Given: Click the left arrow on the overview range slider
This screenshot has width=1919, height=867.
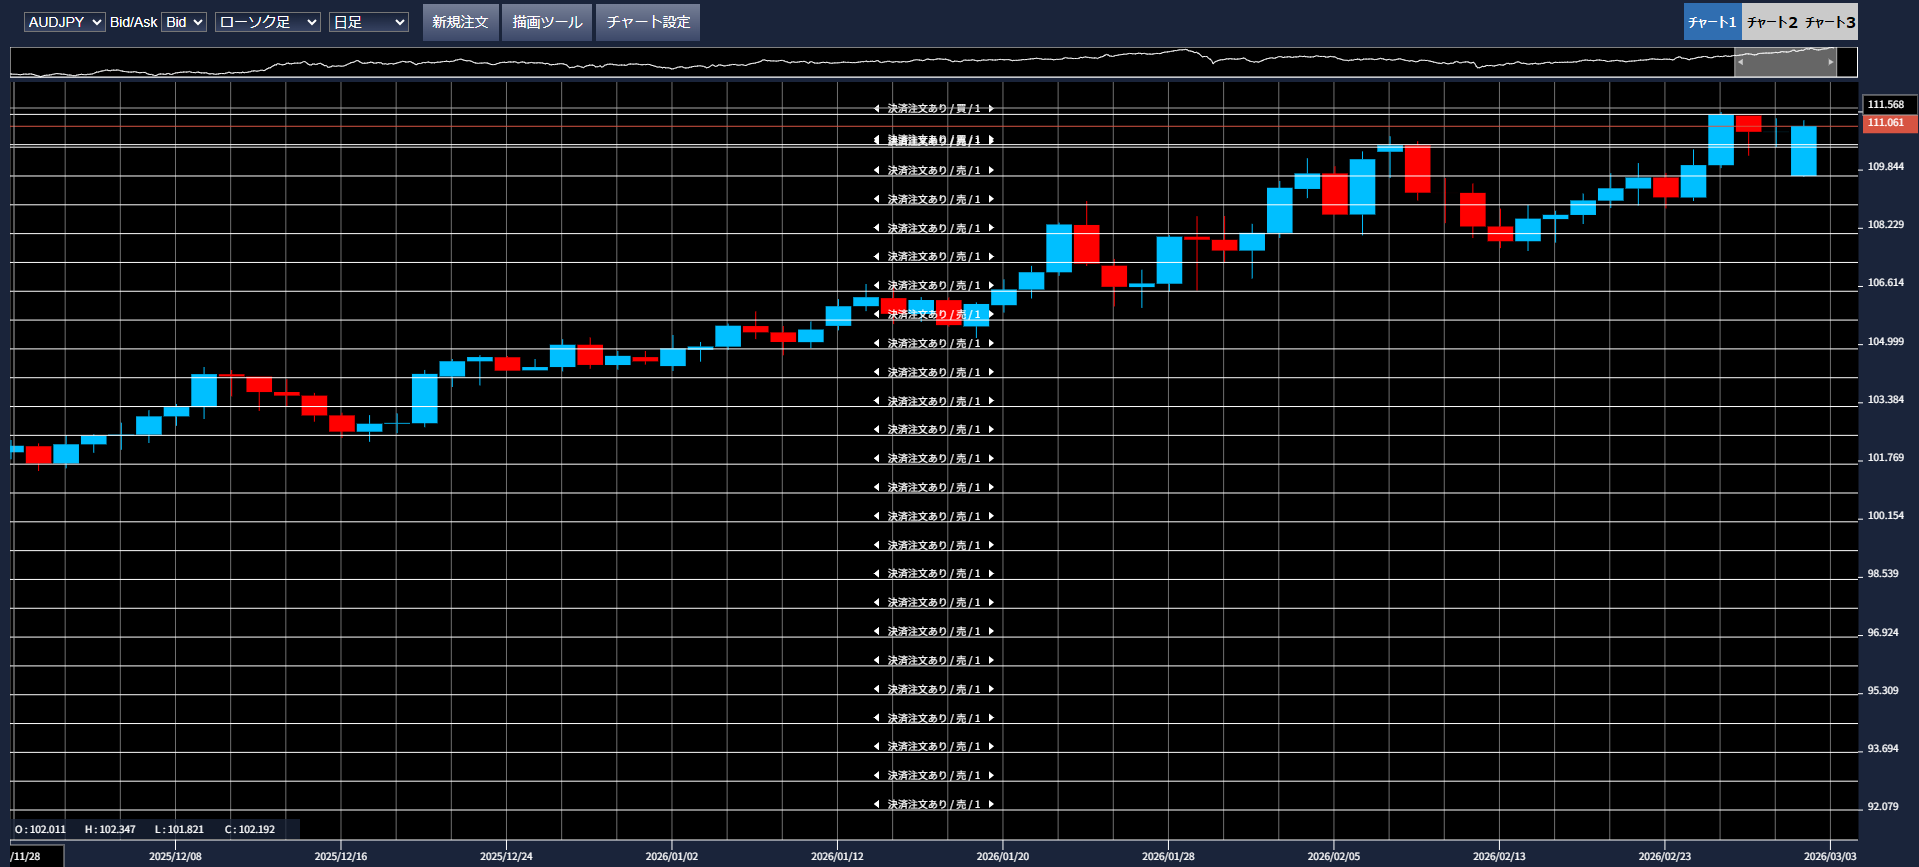Looking at the screenshot, I should coord(1740,62).
